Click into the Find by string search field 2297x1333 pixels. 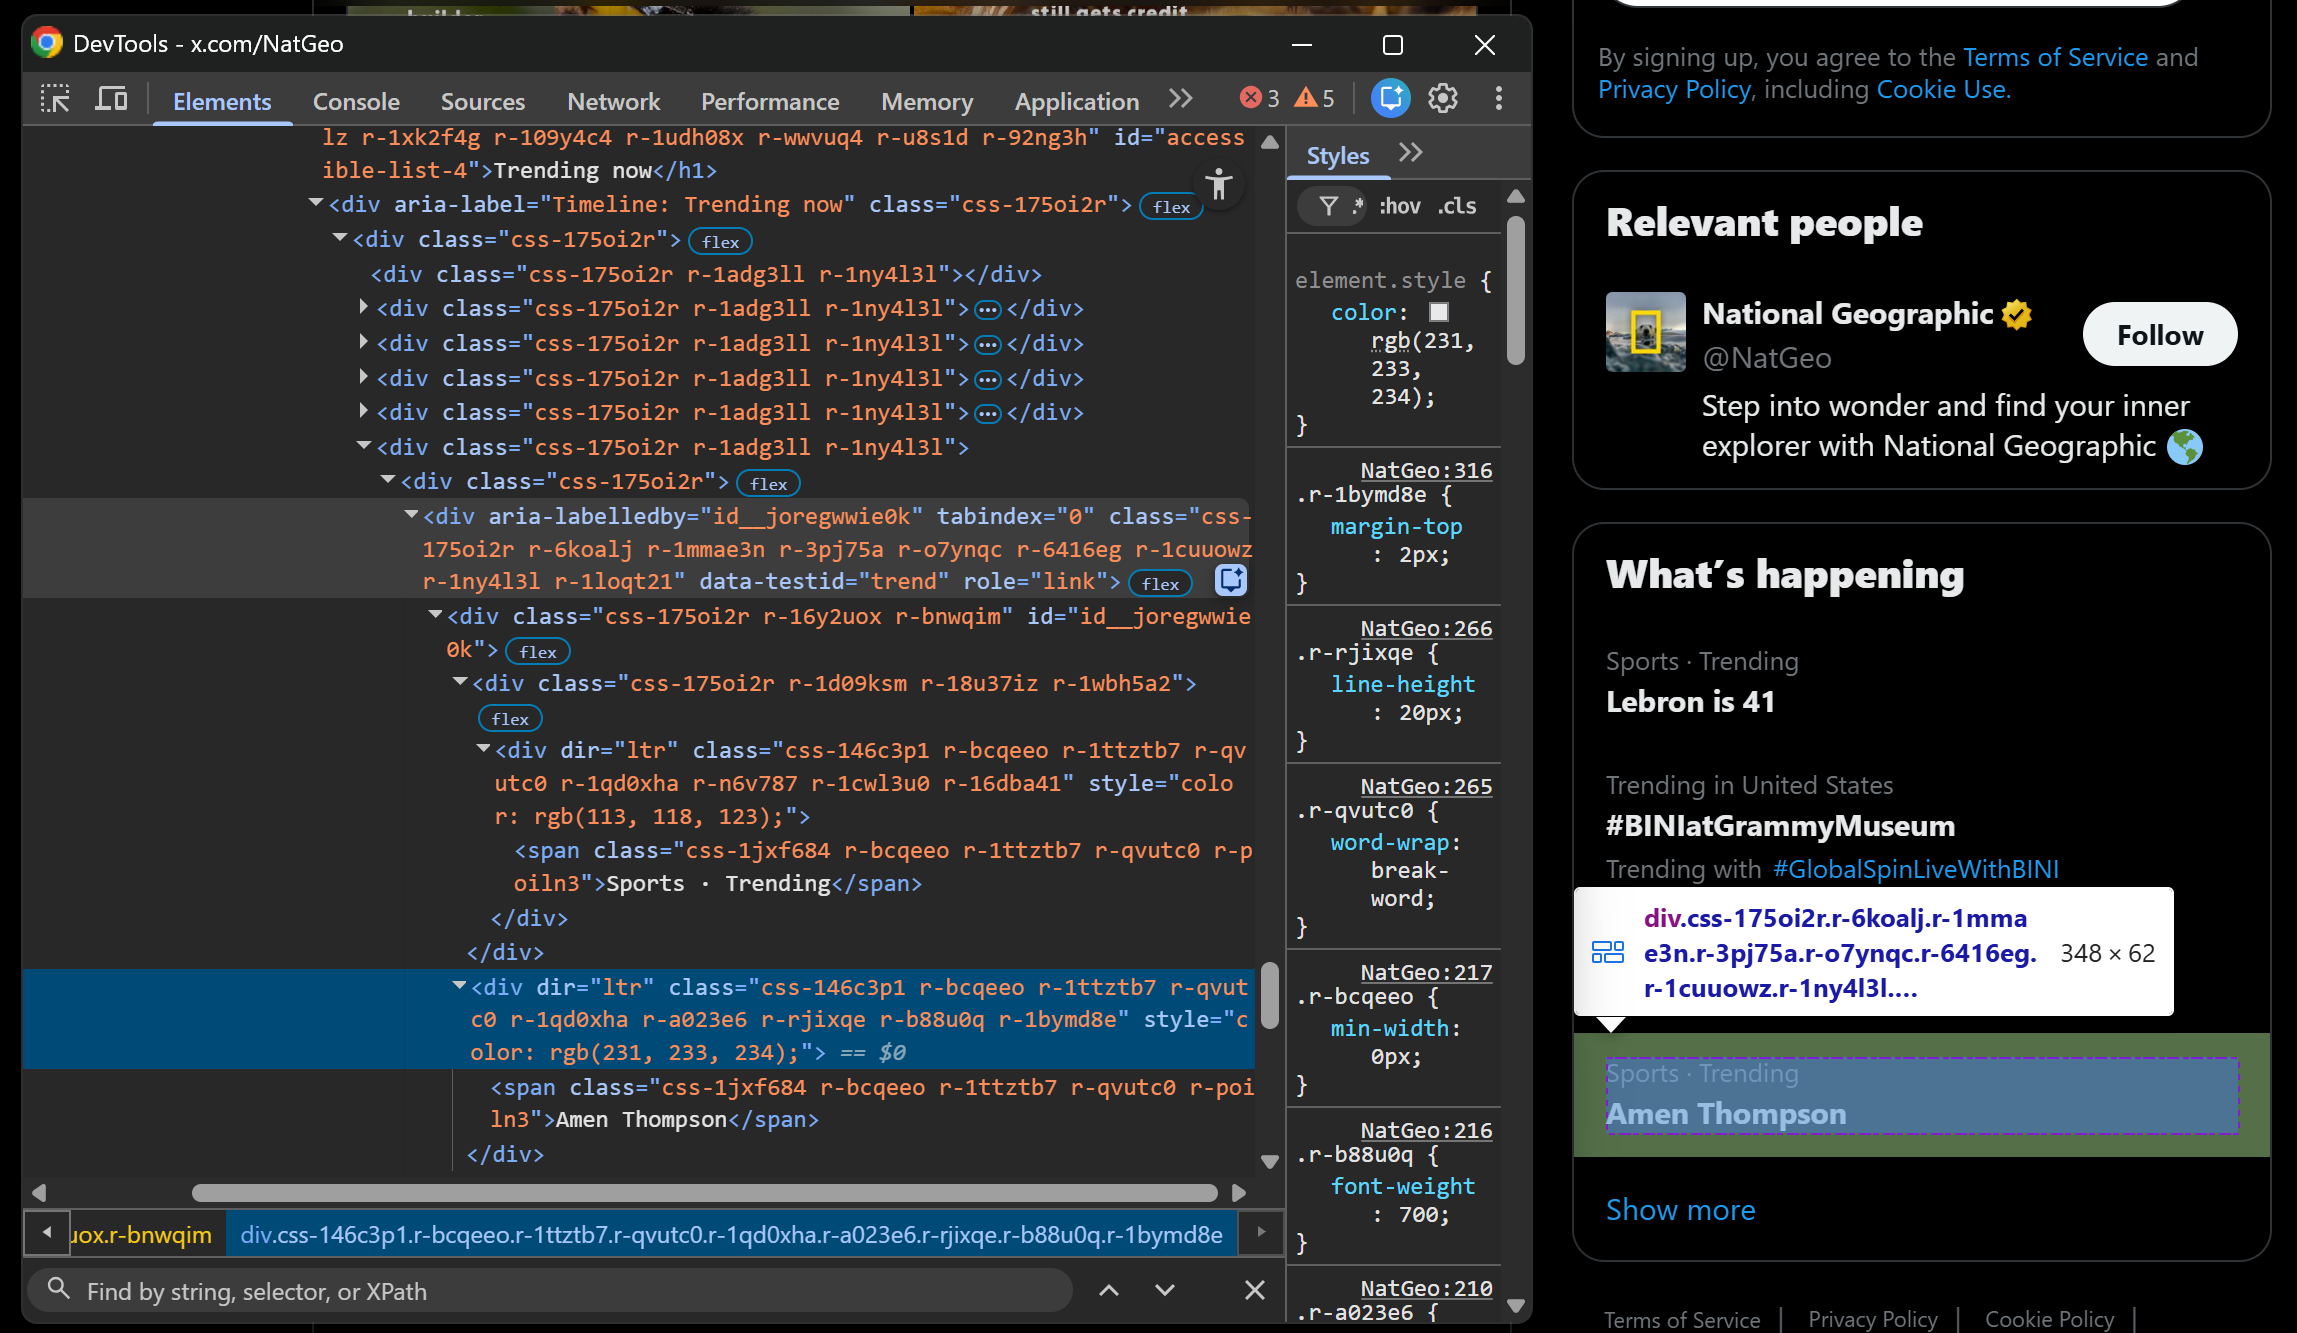pyautogui.click(x=550, y=1291)
